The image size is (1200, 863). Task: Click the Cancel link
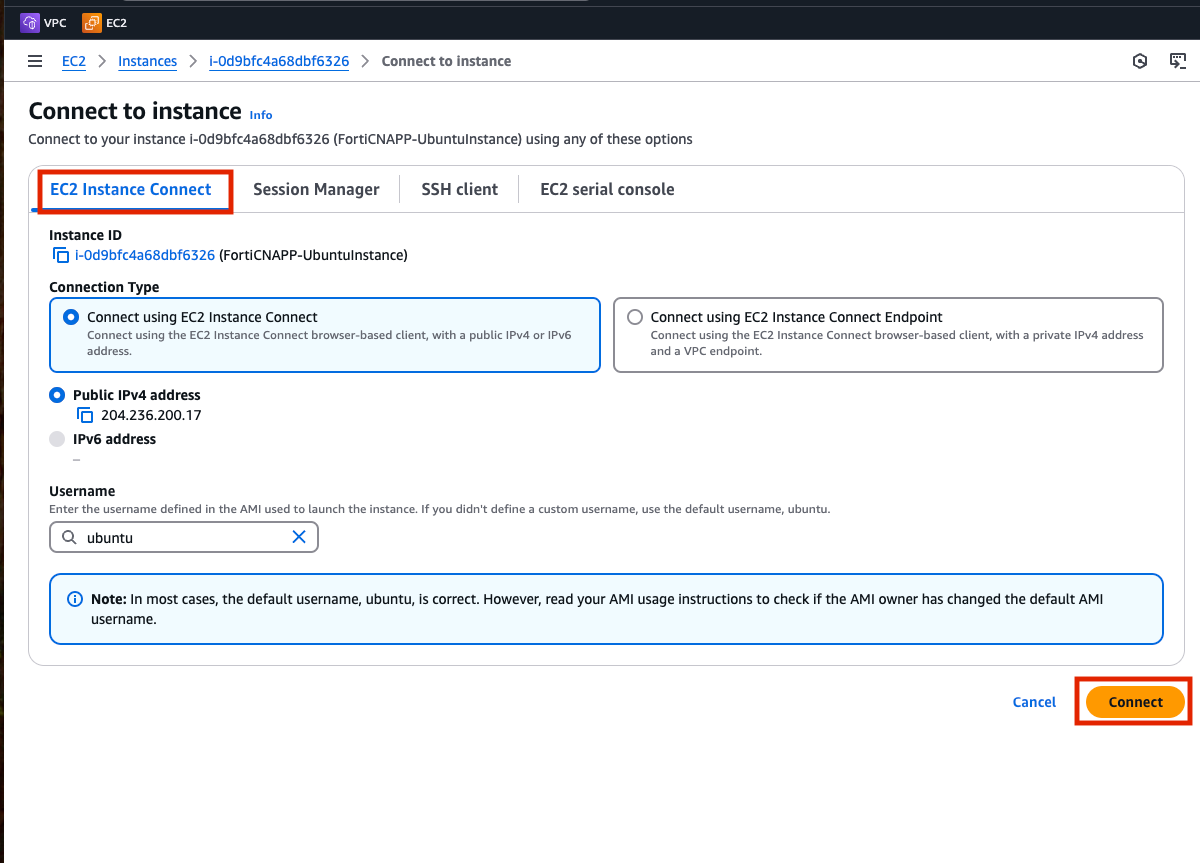tap(1034, 702)
